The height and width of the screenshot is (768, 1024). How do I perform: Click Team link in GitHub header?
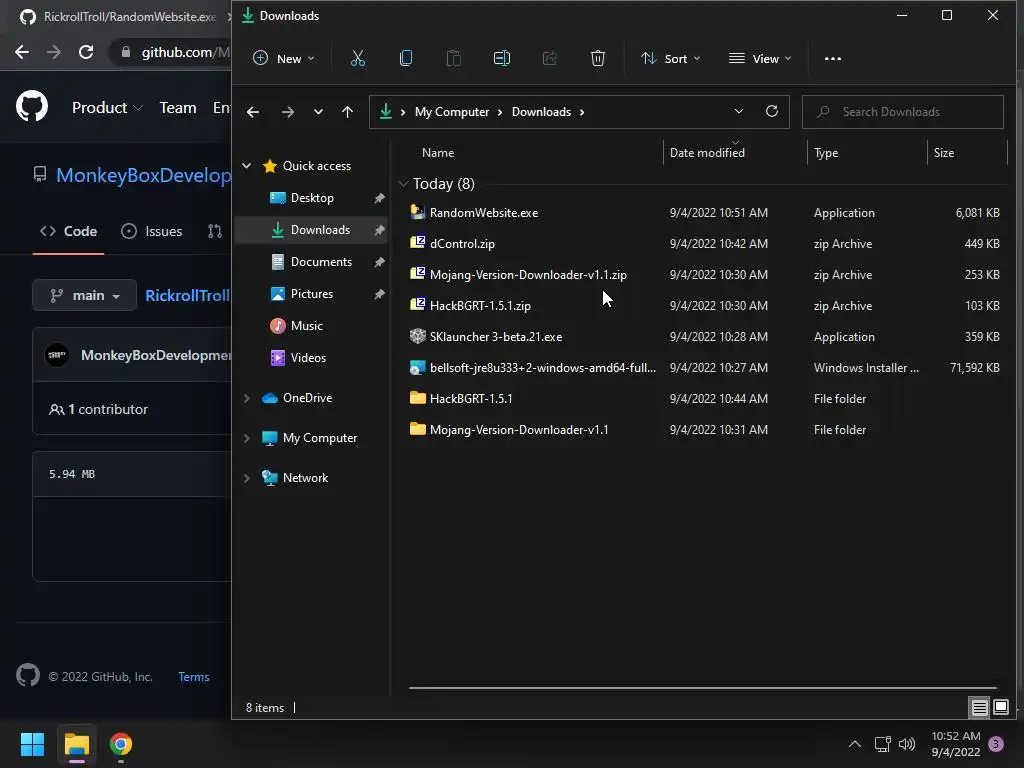pos(178,108)
